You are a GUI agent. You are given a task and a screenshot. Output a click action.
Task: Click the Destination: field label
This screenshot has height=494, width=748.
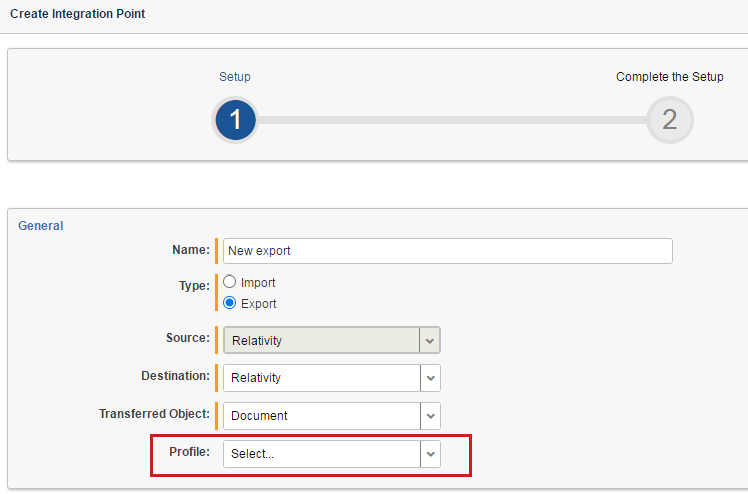coord(176,376)
